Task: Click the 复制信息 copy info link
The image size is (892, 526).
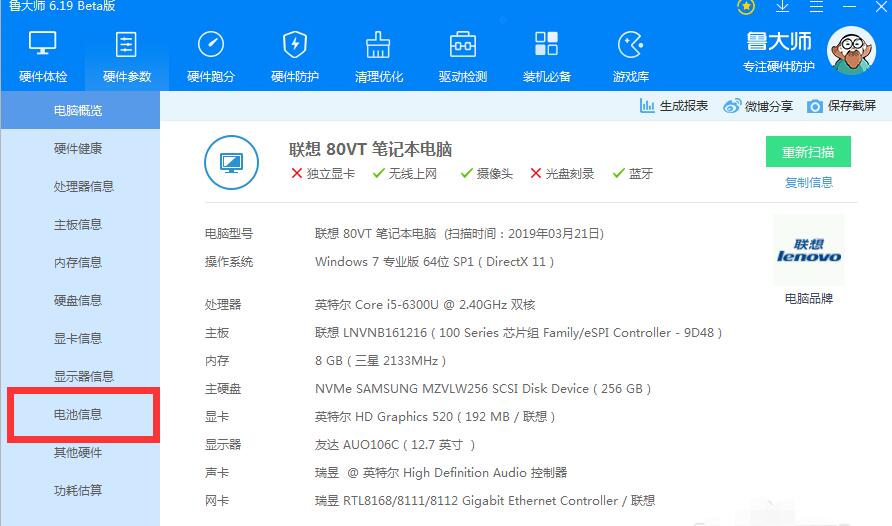Action: click(x=808, y=183)
